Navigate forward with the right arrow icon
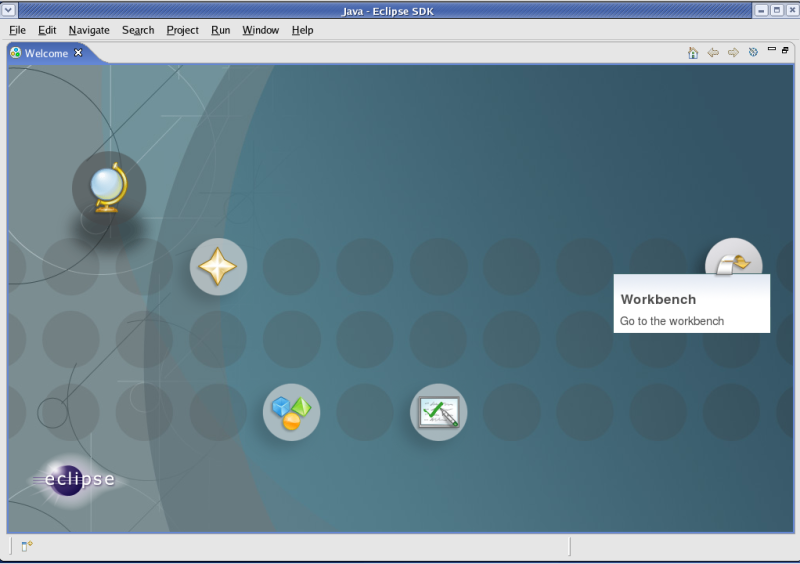800x564 pixels. click(x=733, y=52)
